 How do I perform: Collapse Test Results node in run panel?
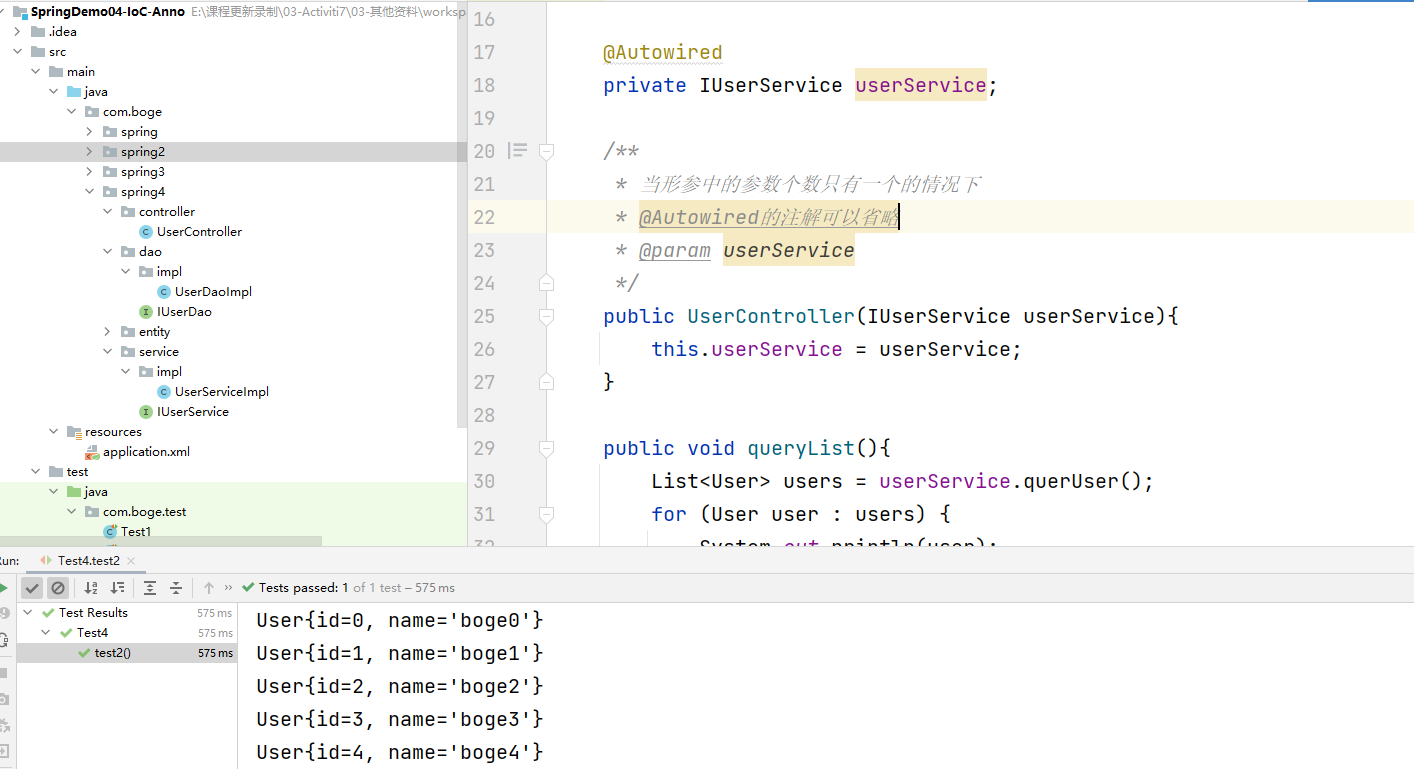coord(28,613)
